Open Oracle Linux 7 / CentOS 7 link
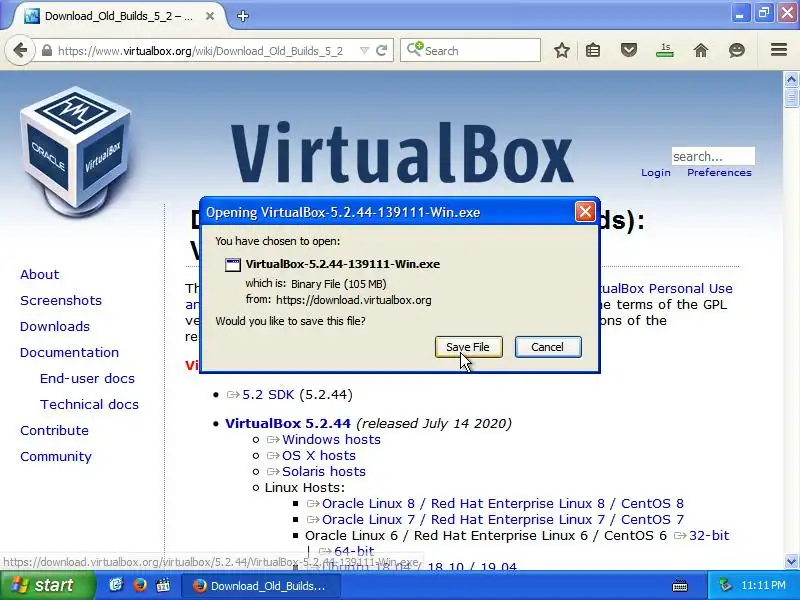Screen dimensions: 800x600 [x=503, y=519]
